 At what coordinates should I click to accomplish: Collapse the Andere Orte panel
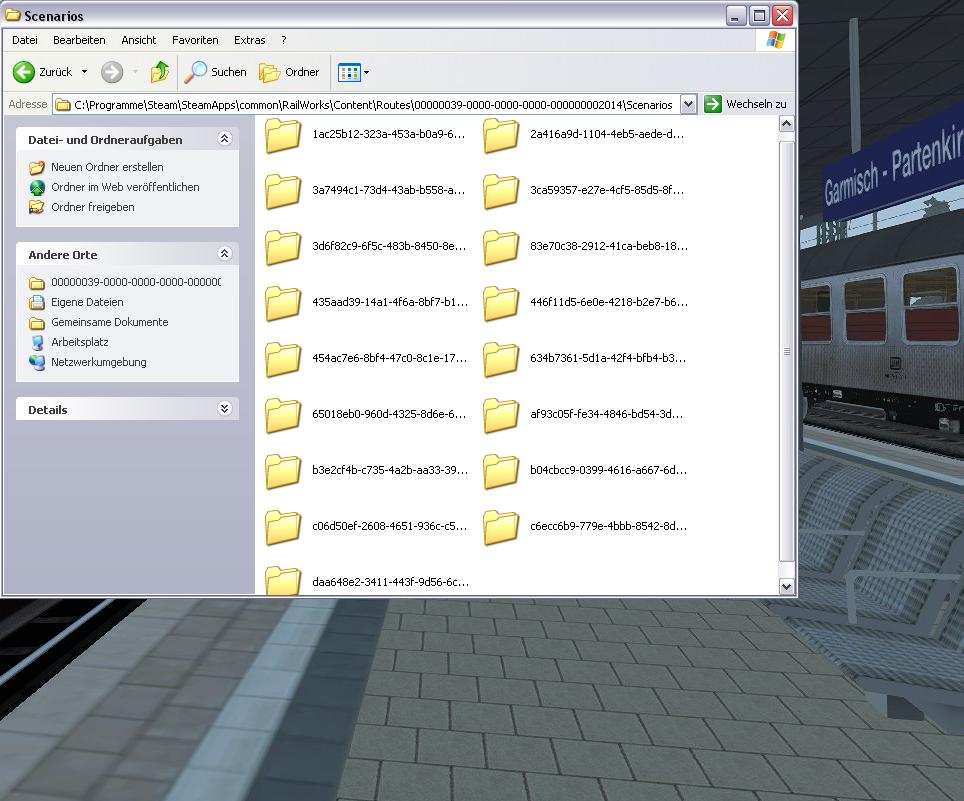224,254
